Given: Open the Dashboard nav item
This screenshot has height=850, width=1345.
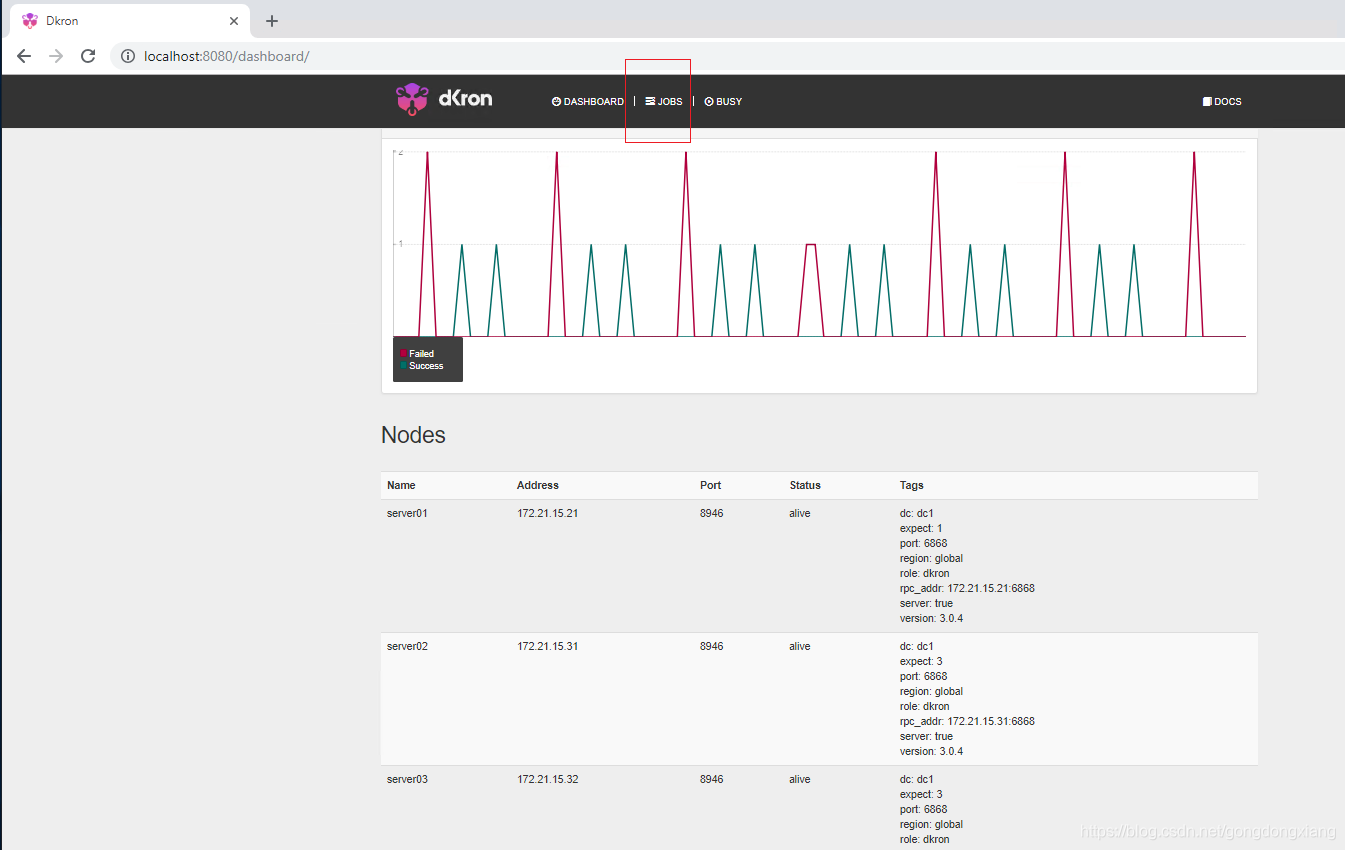Looking at the screenshot, I should (588, 102).
